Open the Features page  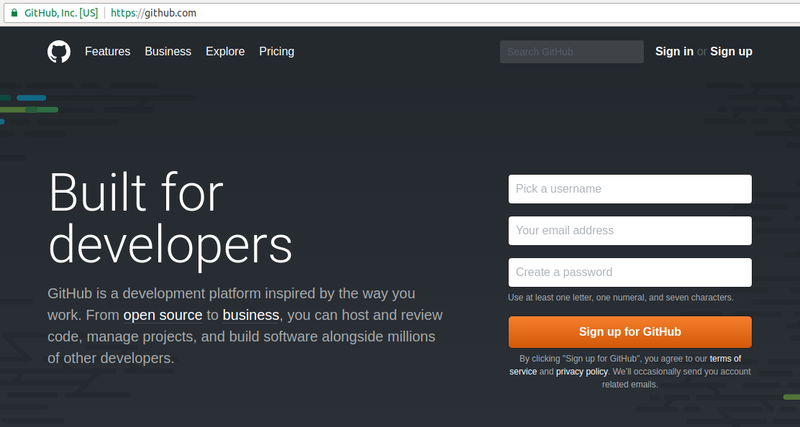tap(107, 52)
